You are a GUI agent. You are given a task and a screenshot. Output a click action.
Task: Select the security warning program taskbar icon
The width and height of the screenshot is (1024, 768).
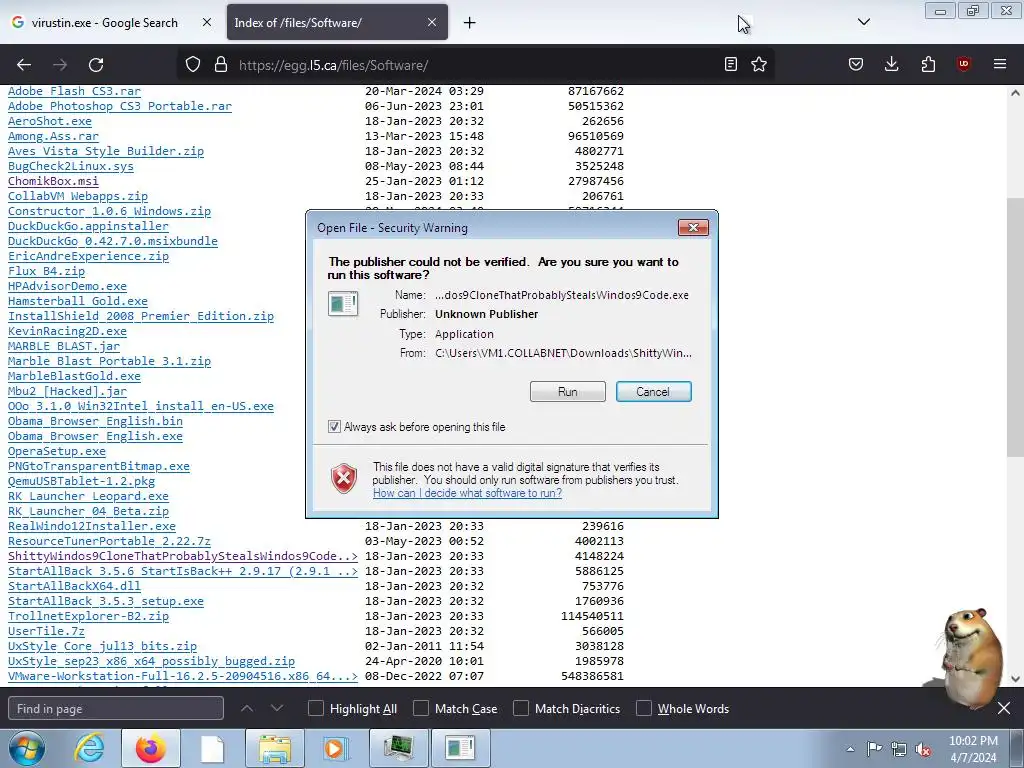pyautogui.click(x=460, y=748)
